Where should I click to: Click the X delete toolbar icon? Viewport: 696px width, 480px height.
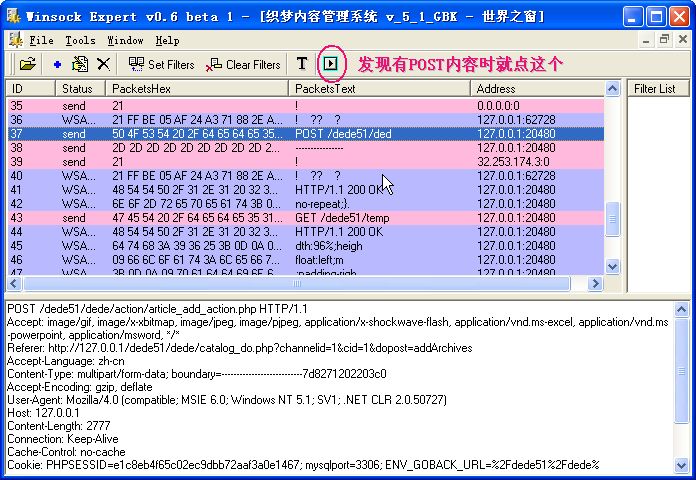click(103, 64)
